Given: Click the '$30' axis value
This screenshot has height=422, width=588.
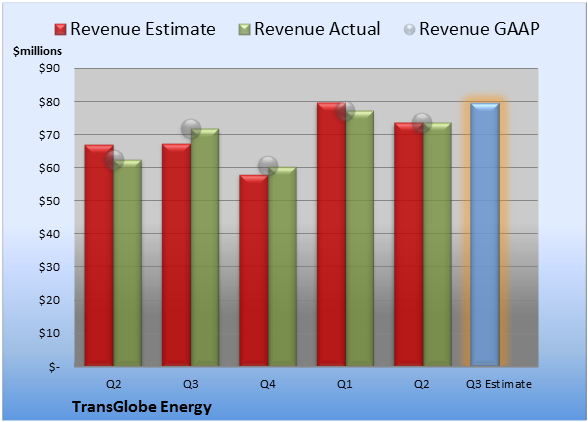Looking at the screenshot, I should pos(50,267).
